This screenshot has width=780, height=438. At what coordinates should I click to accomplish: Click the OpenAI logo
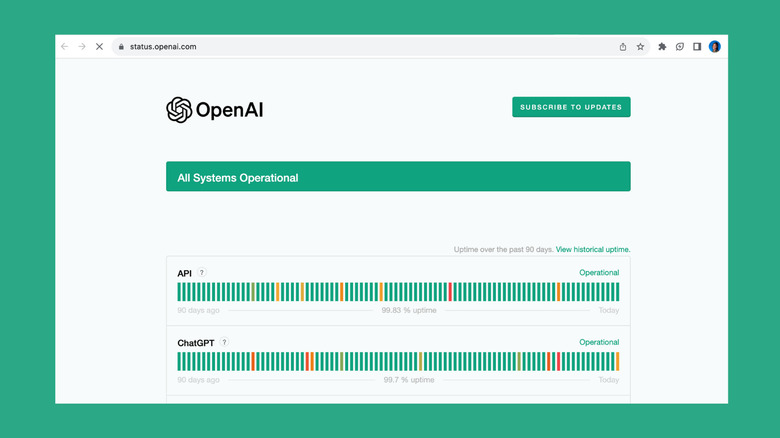(215, 110)
